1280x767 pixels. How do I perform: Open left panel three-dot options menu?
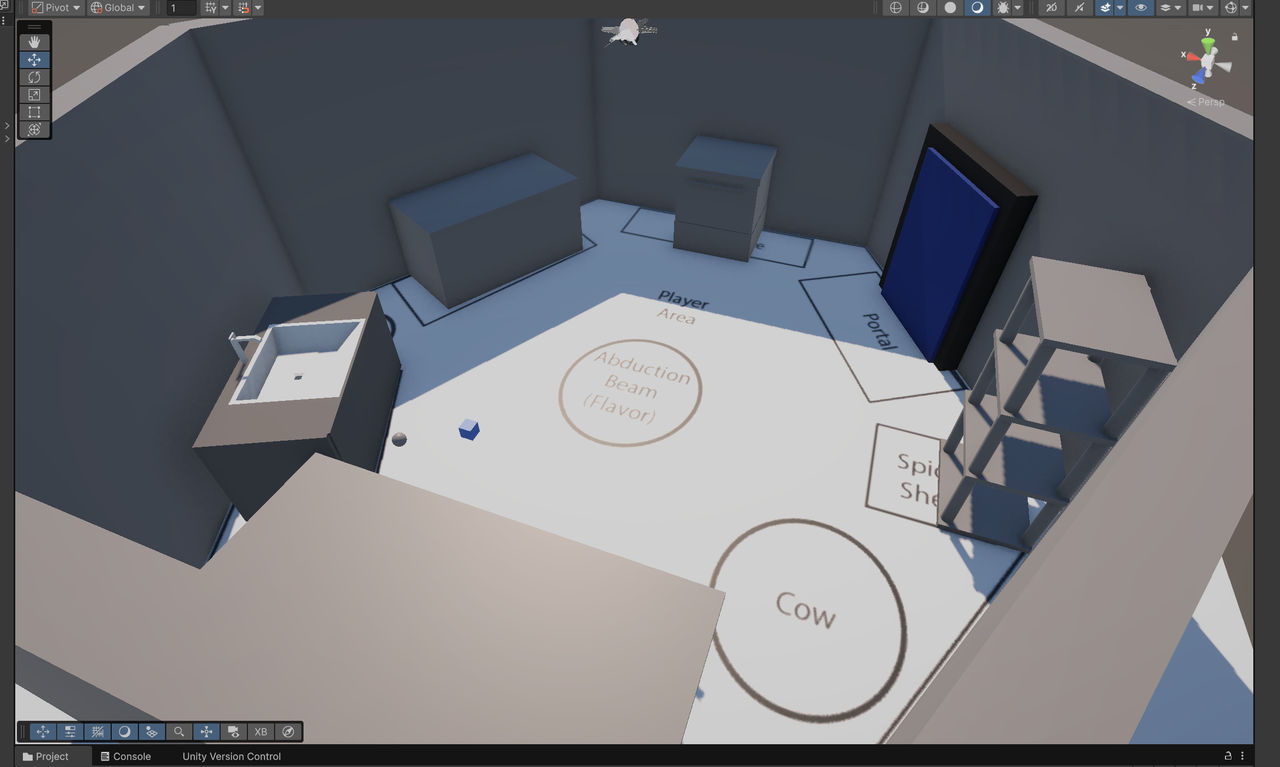click(4, 20)
